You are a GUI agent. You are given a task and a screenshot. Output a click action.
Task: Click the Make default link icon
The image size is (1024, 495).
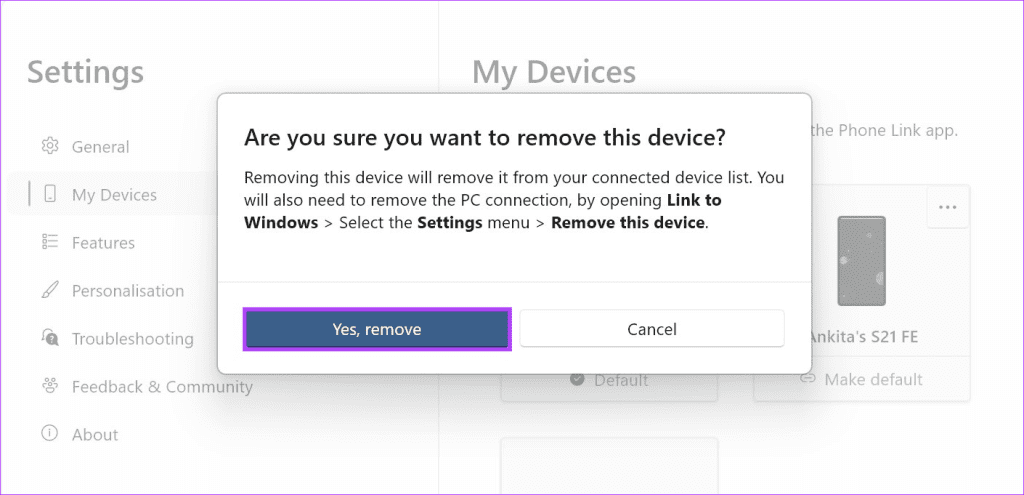click(808, 379)
